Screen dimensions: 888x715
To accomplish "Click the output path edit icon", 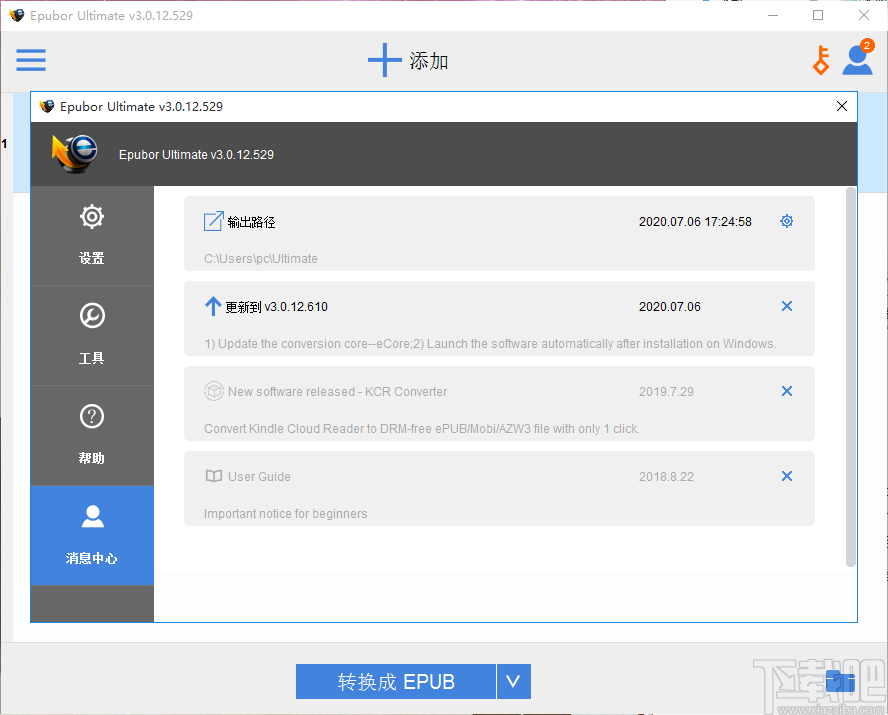I will pyautogui.click(x=212, y=221).
